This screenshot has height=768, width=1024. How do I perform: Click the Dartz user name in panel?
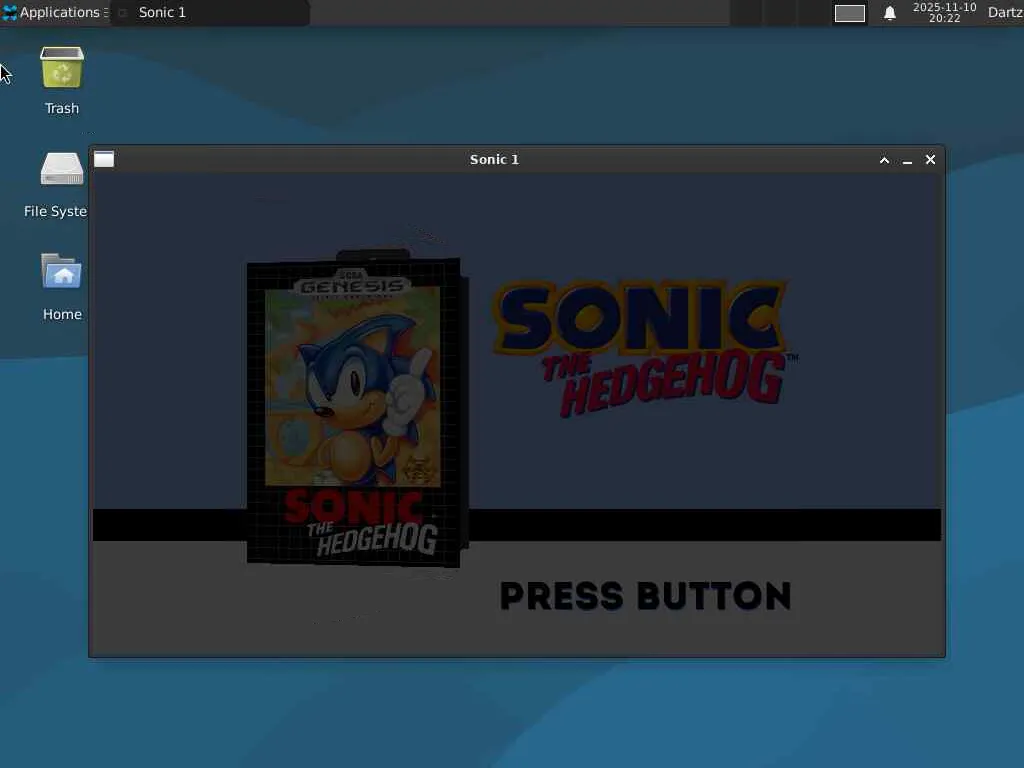[1005, 12]
